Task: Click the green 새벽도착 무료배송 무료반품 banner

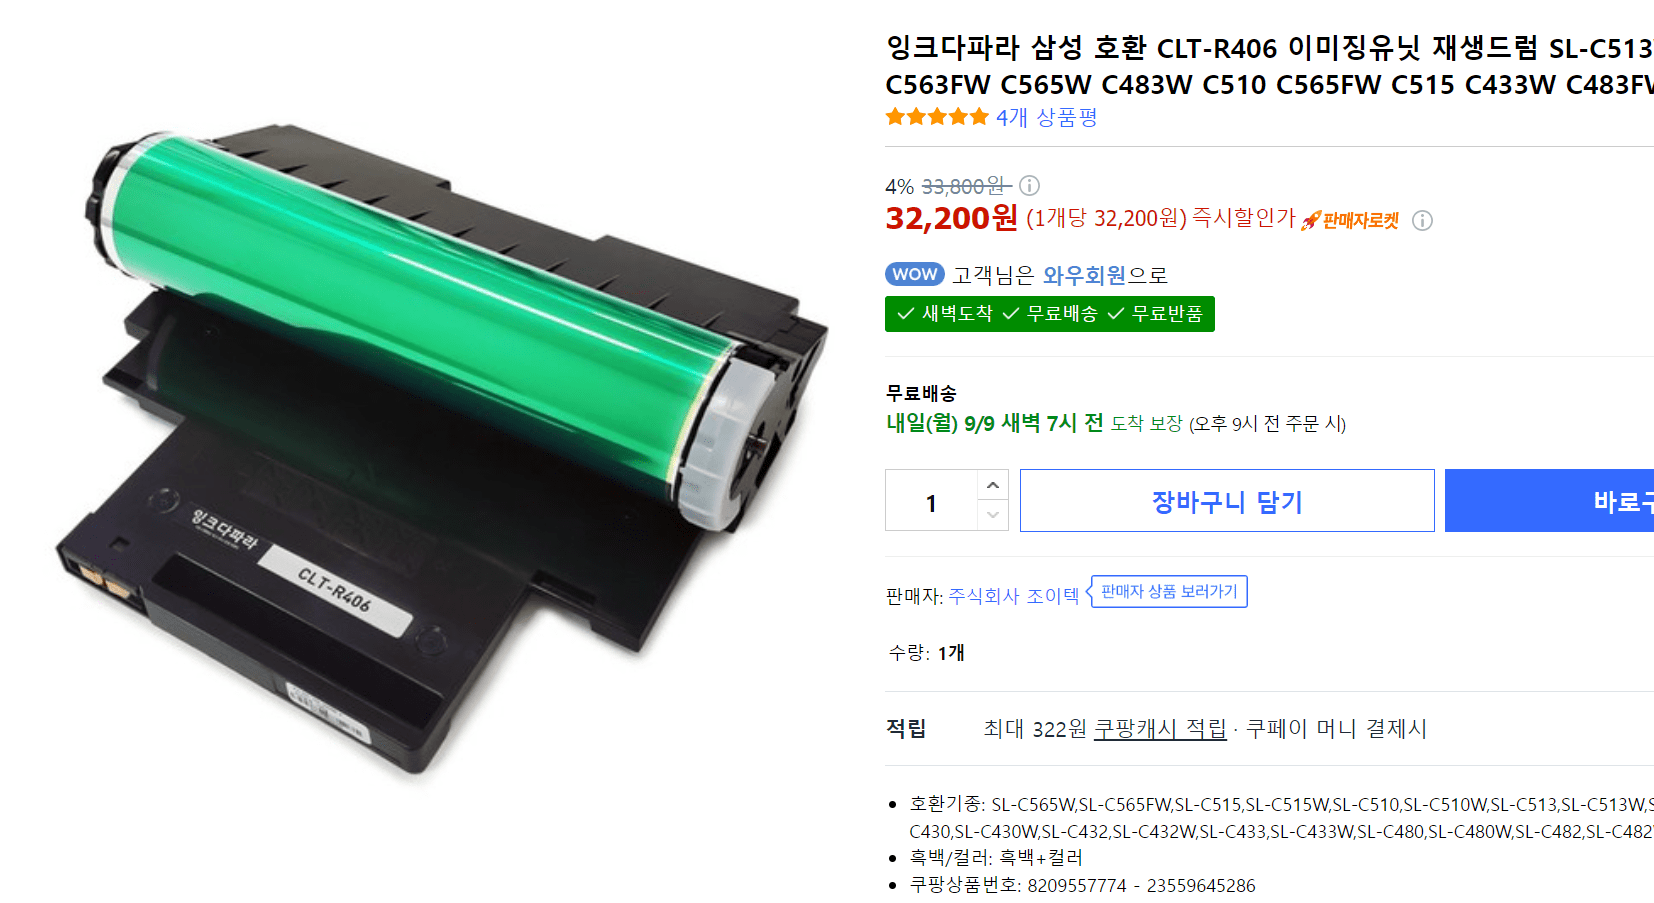Action: (1049, 314)
